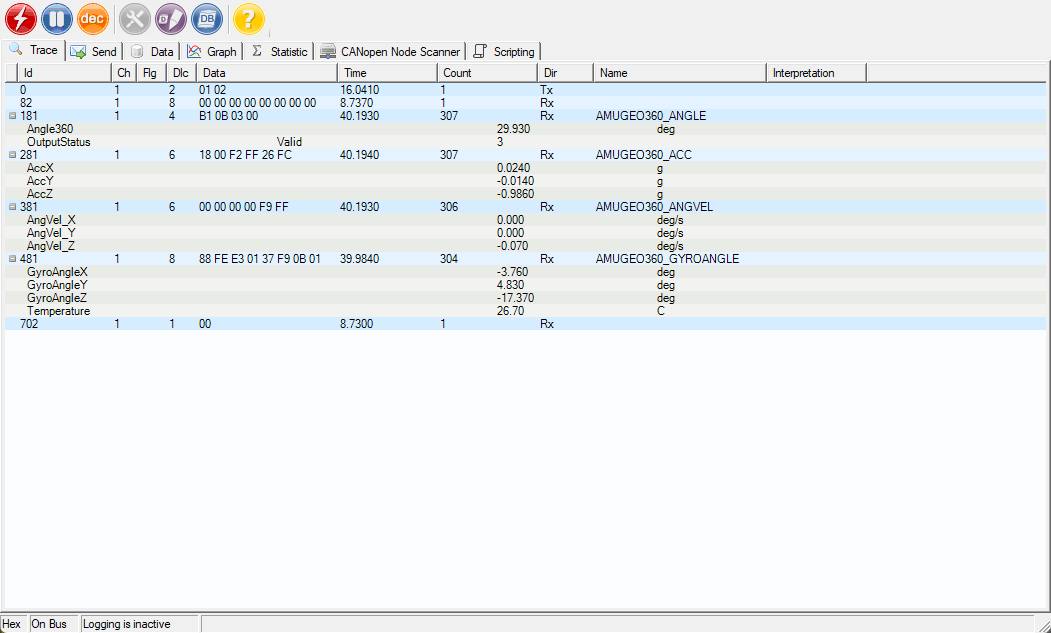Click the Interpretation column header
Viewport: 1051px width, 633px height.
pyautogui.click(x=816, y=73)
